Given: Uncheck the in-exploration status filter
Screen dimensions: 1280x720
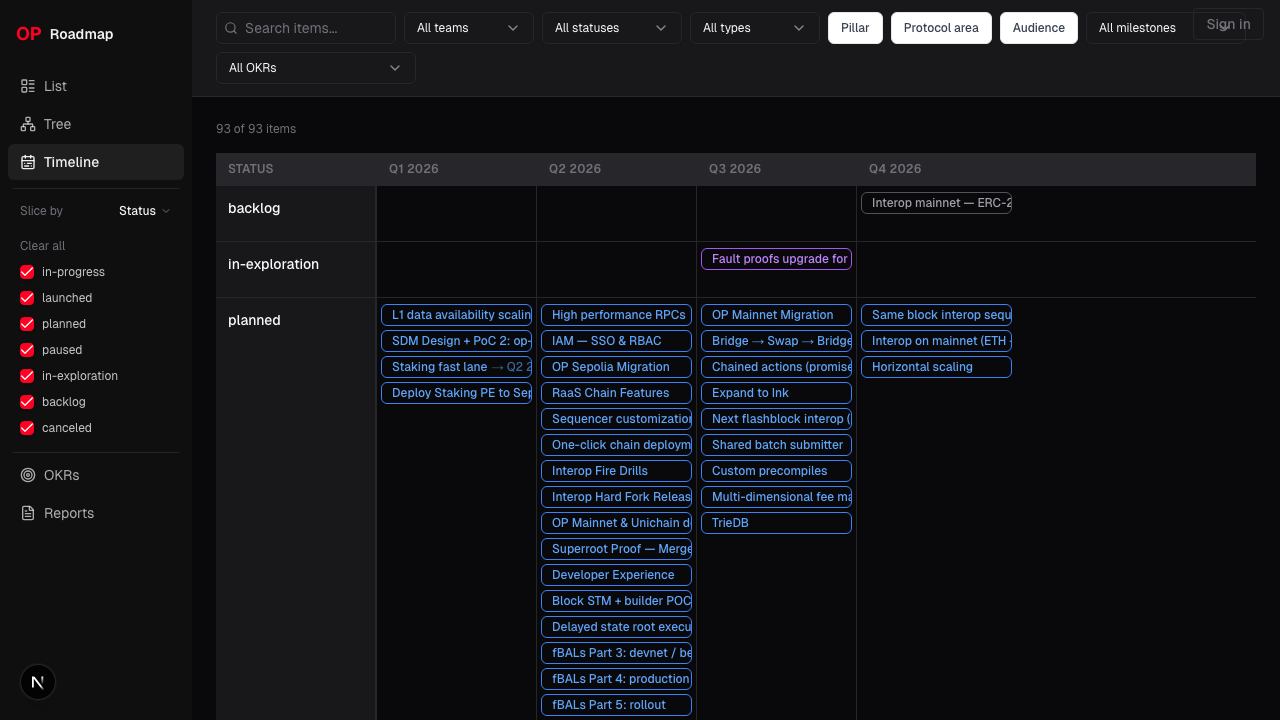Looking at the screenshot, I should [27, 376].
